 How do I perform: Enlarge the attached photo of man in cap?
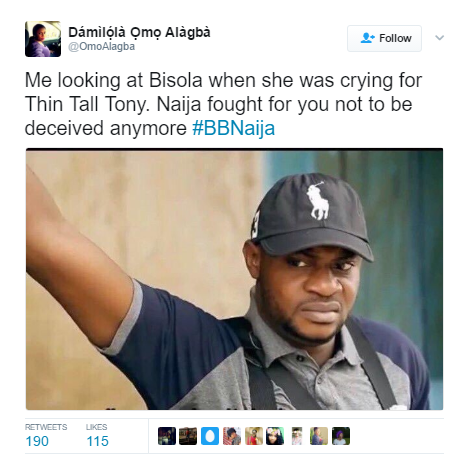coord(235,279)
